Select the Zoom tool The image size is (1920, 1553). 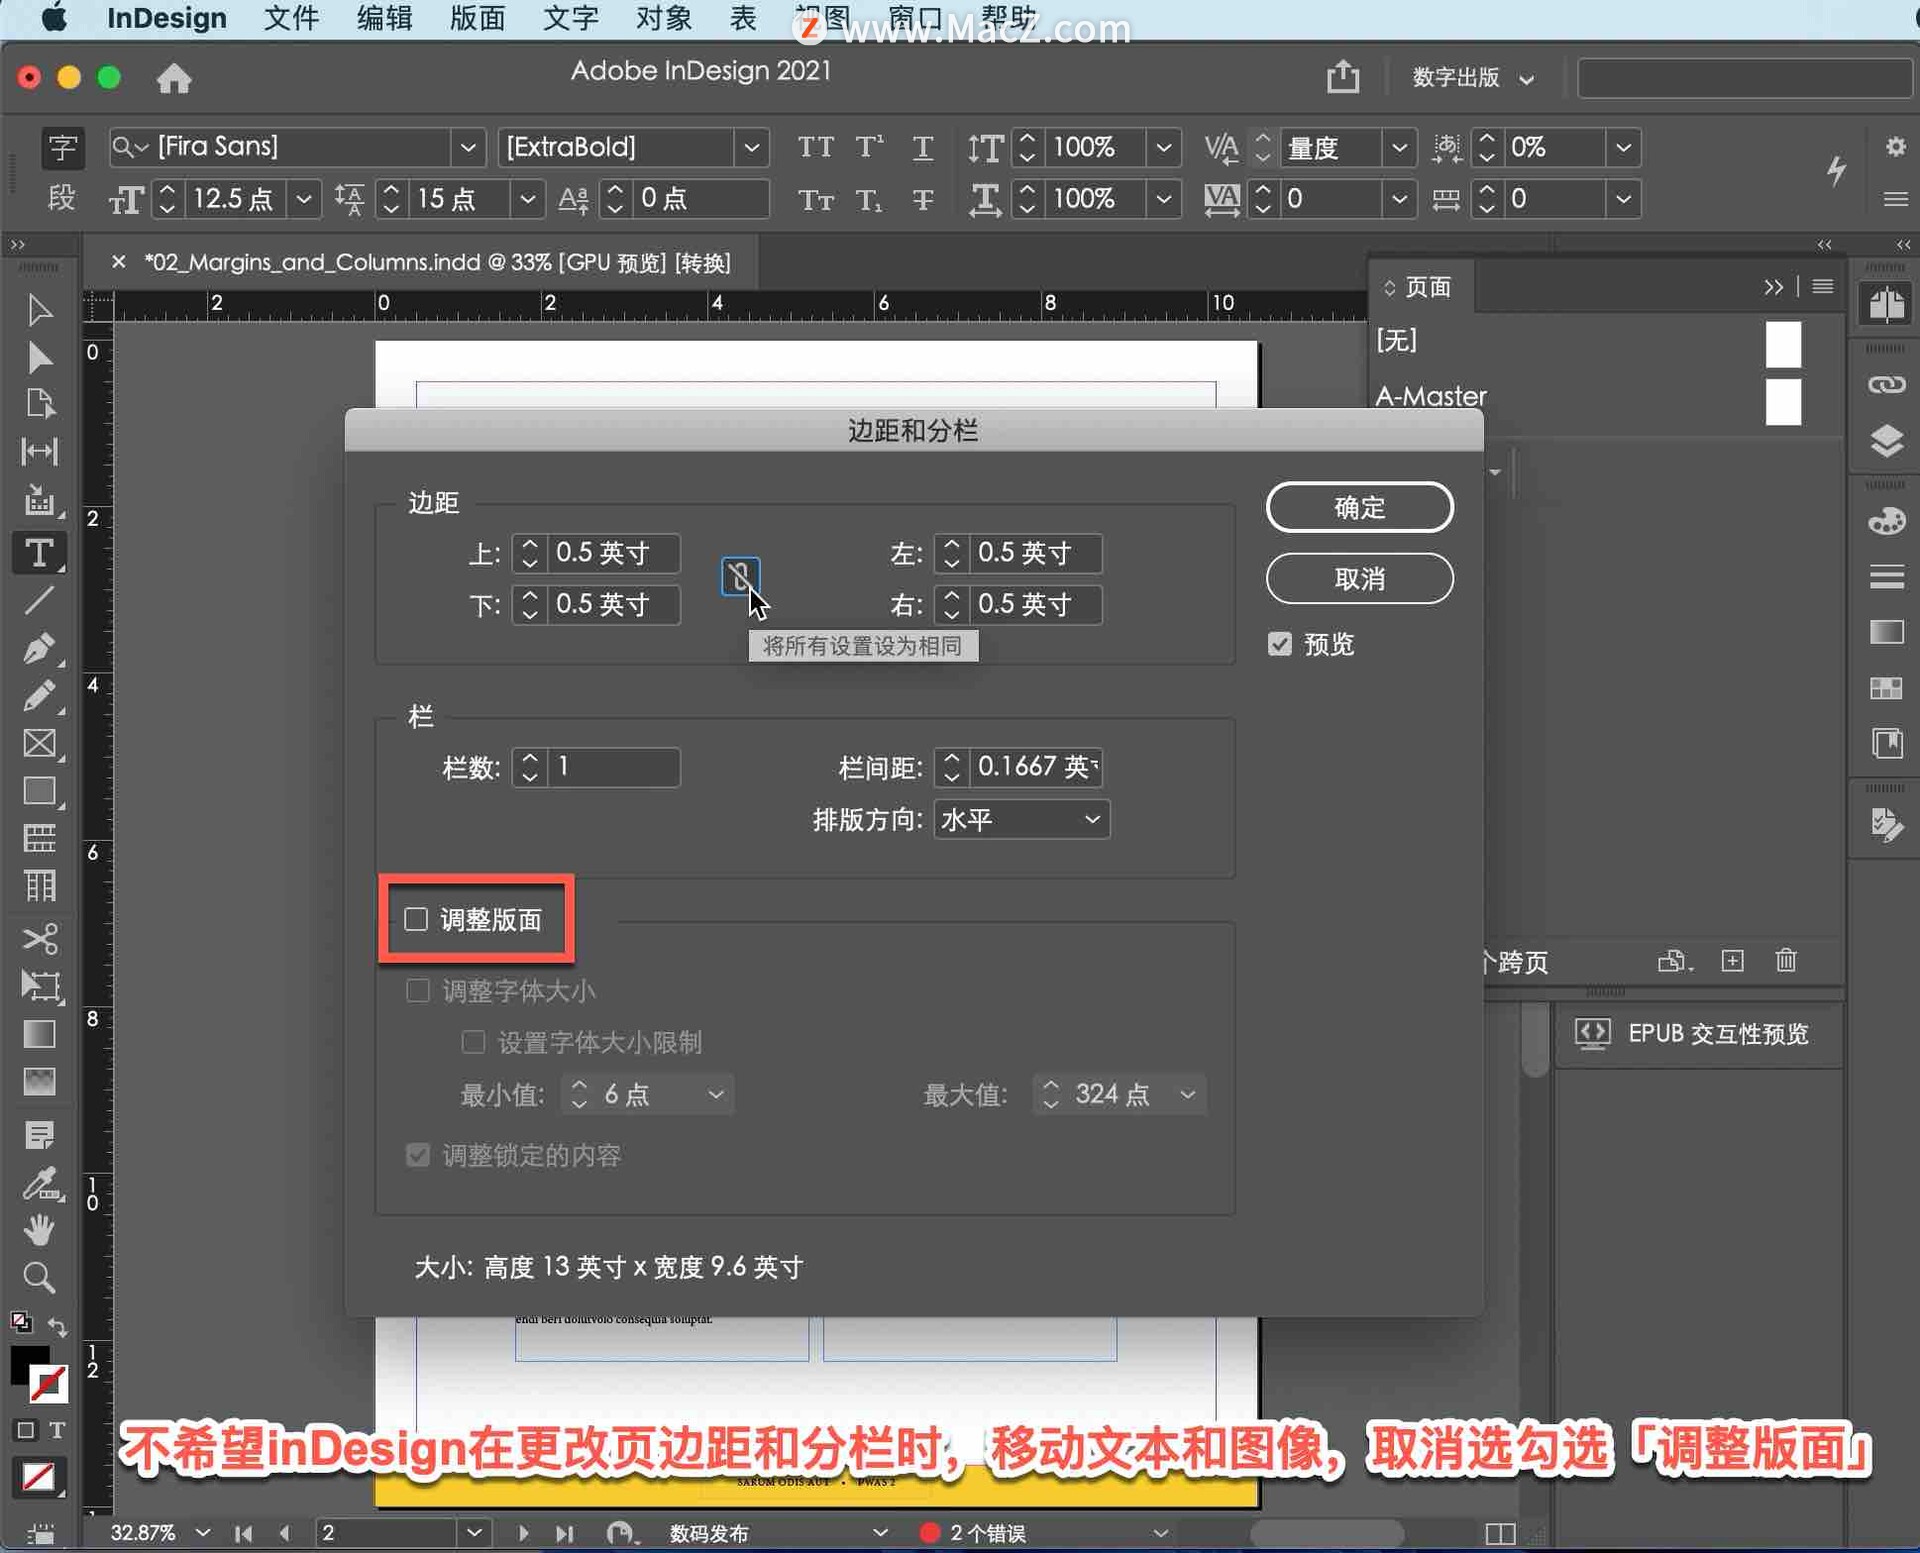(x=39, y=1278)
